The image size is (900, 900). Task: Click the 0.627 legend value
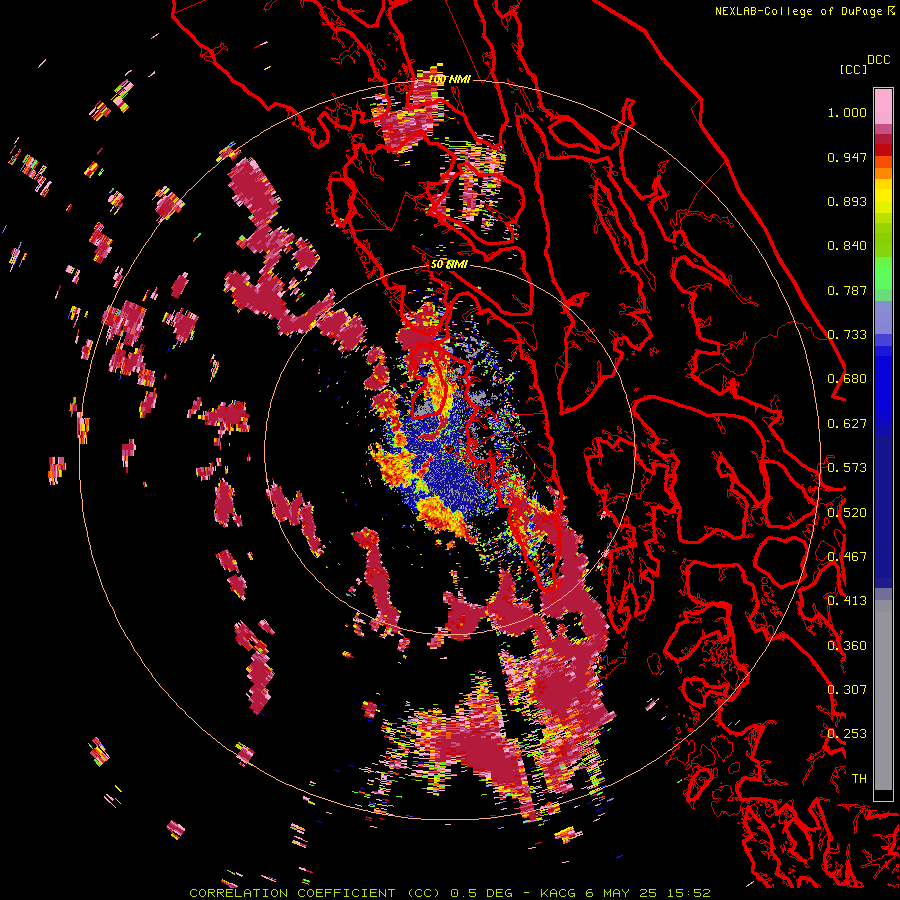tap(847, 424)
